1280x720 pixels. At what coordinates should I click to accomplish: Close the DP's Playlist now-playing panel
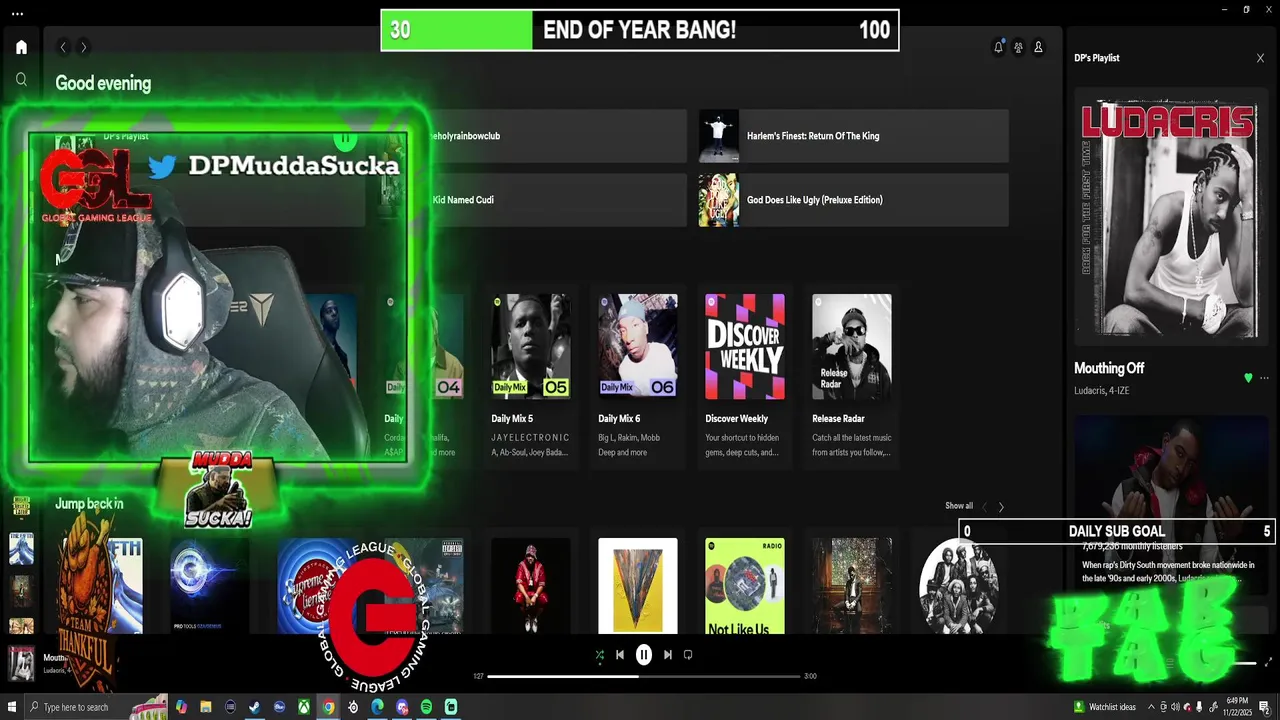(x=1260, y=58)
